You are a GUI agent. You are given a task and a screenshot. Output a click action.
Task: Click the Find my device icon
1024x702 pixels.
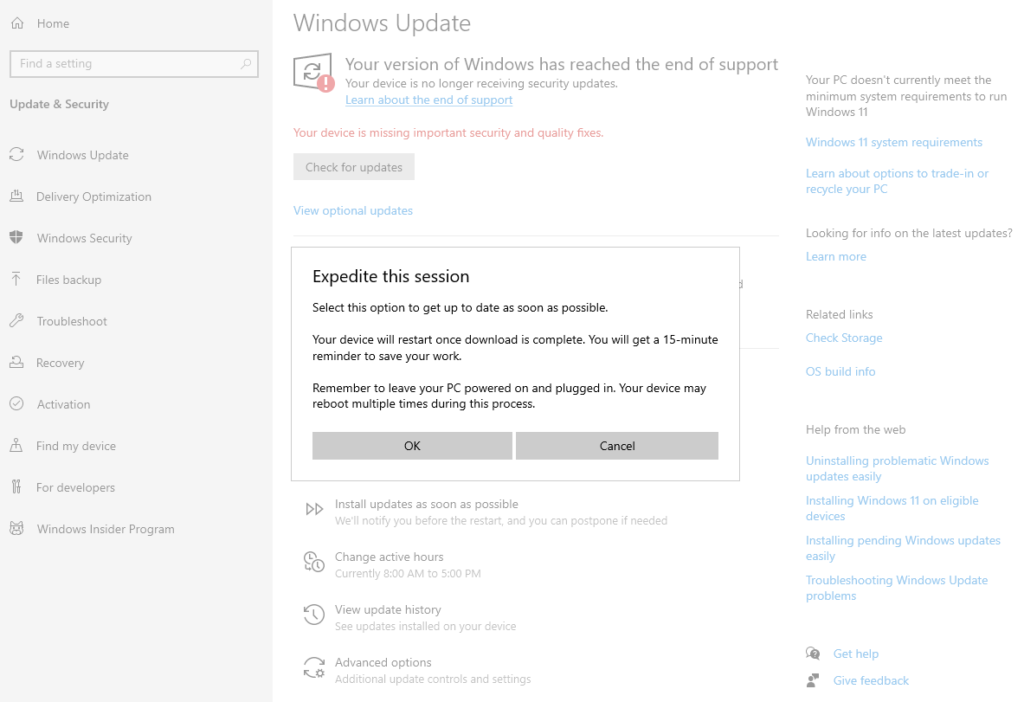[16, 446]
